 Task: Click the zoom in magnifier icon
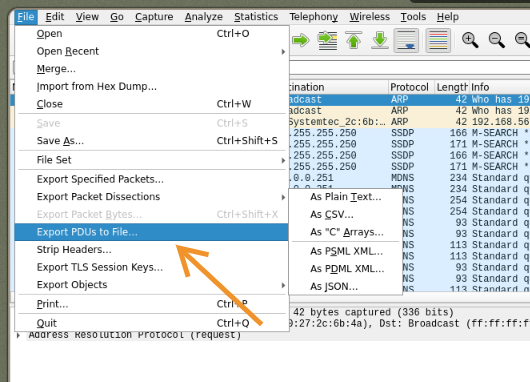pos(470,40)
